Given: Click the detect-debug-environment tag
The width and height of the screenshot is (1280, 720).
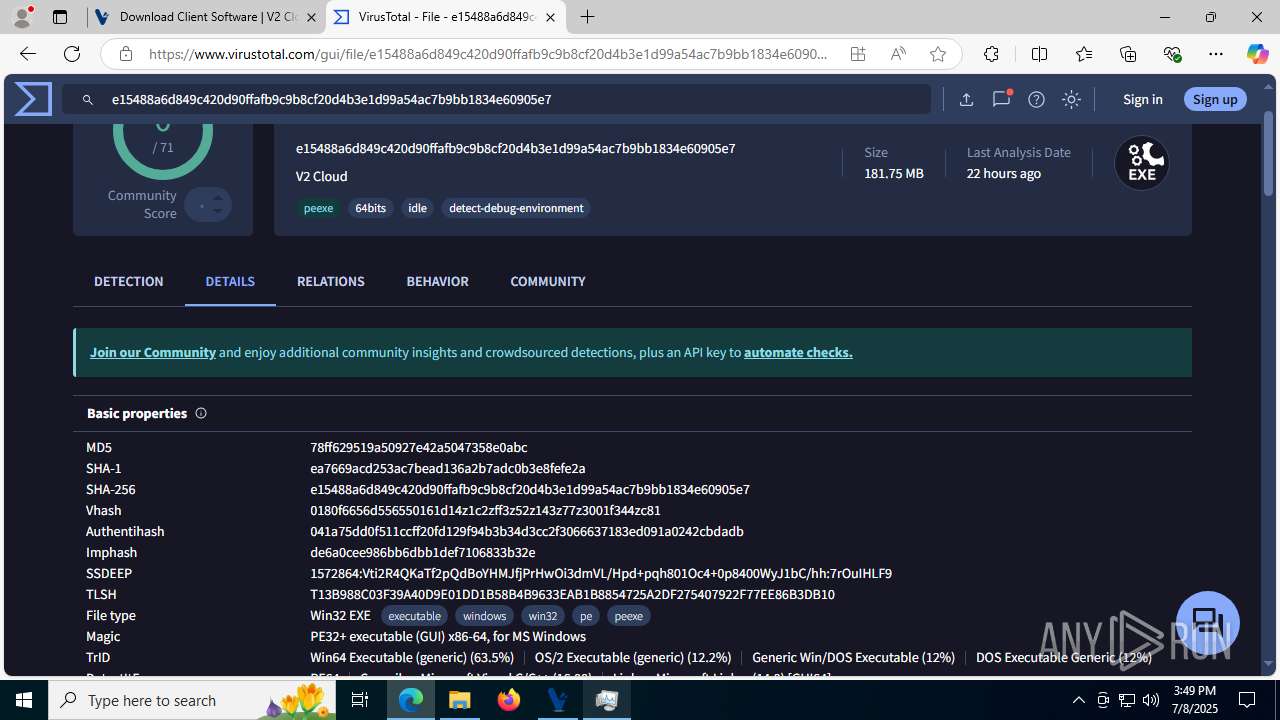Looking at the screenshot, I should pos(516,208).
